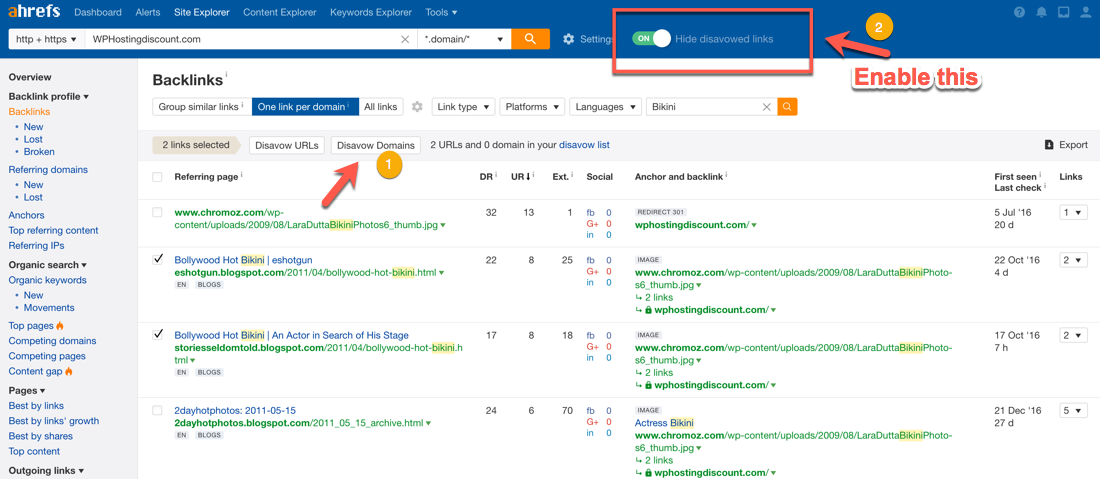
Task: Select All links option
Action: point(381,107)
